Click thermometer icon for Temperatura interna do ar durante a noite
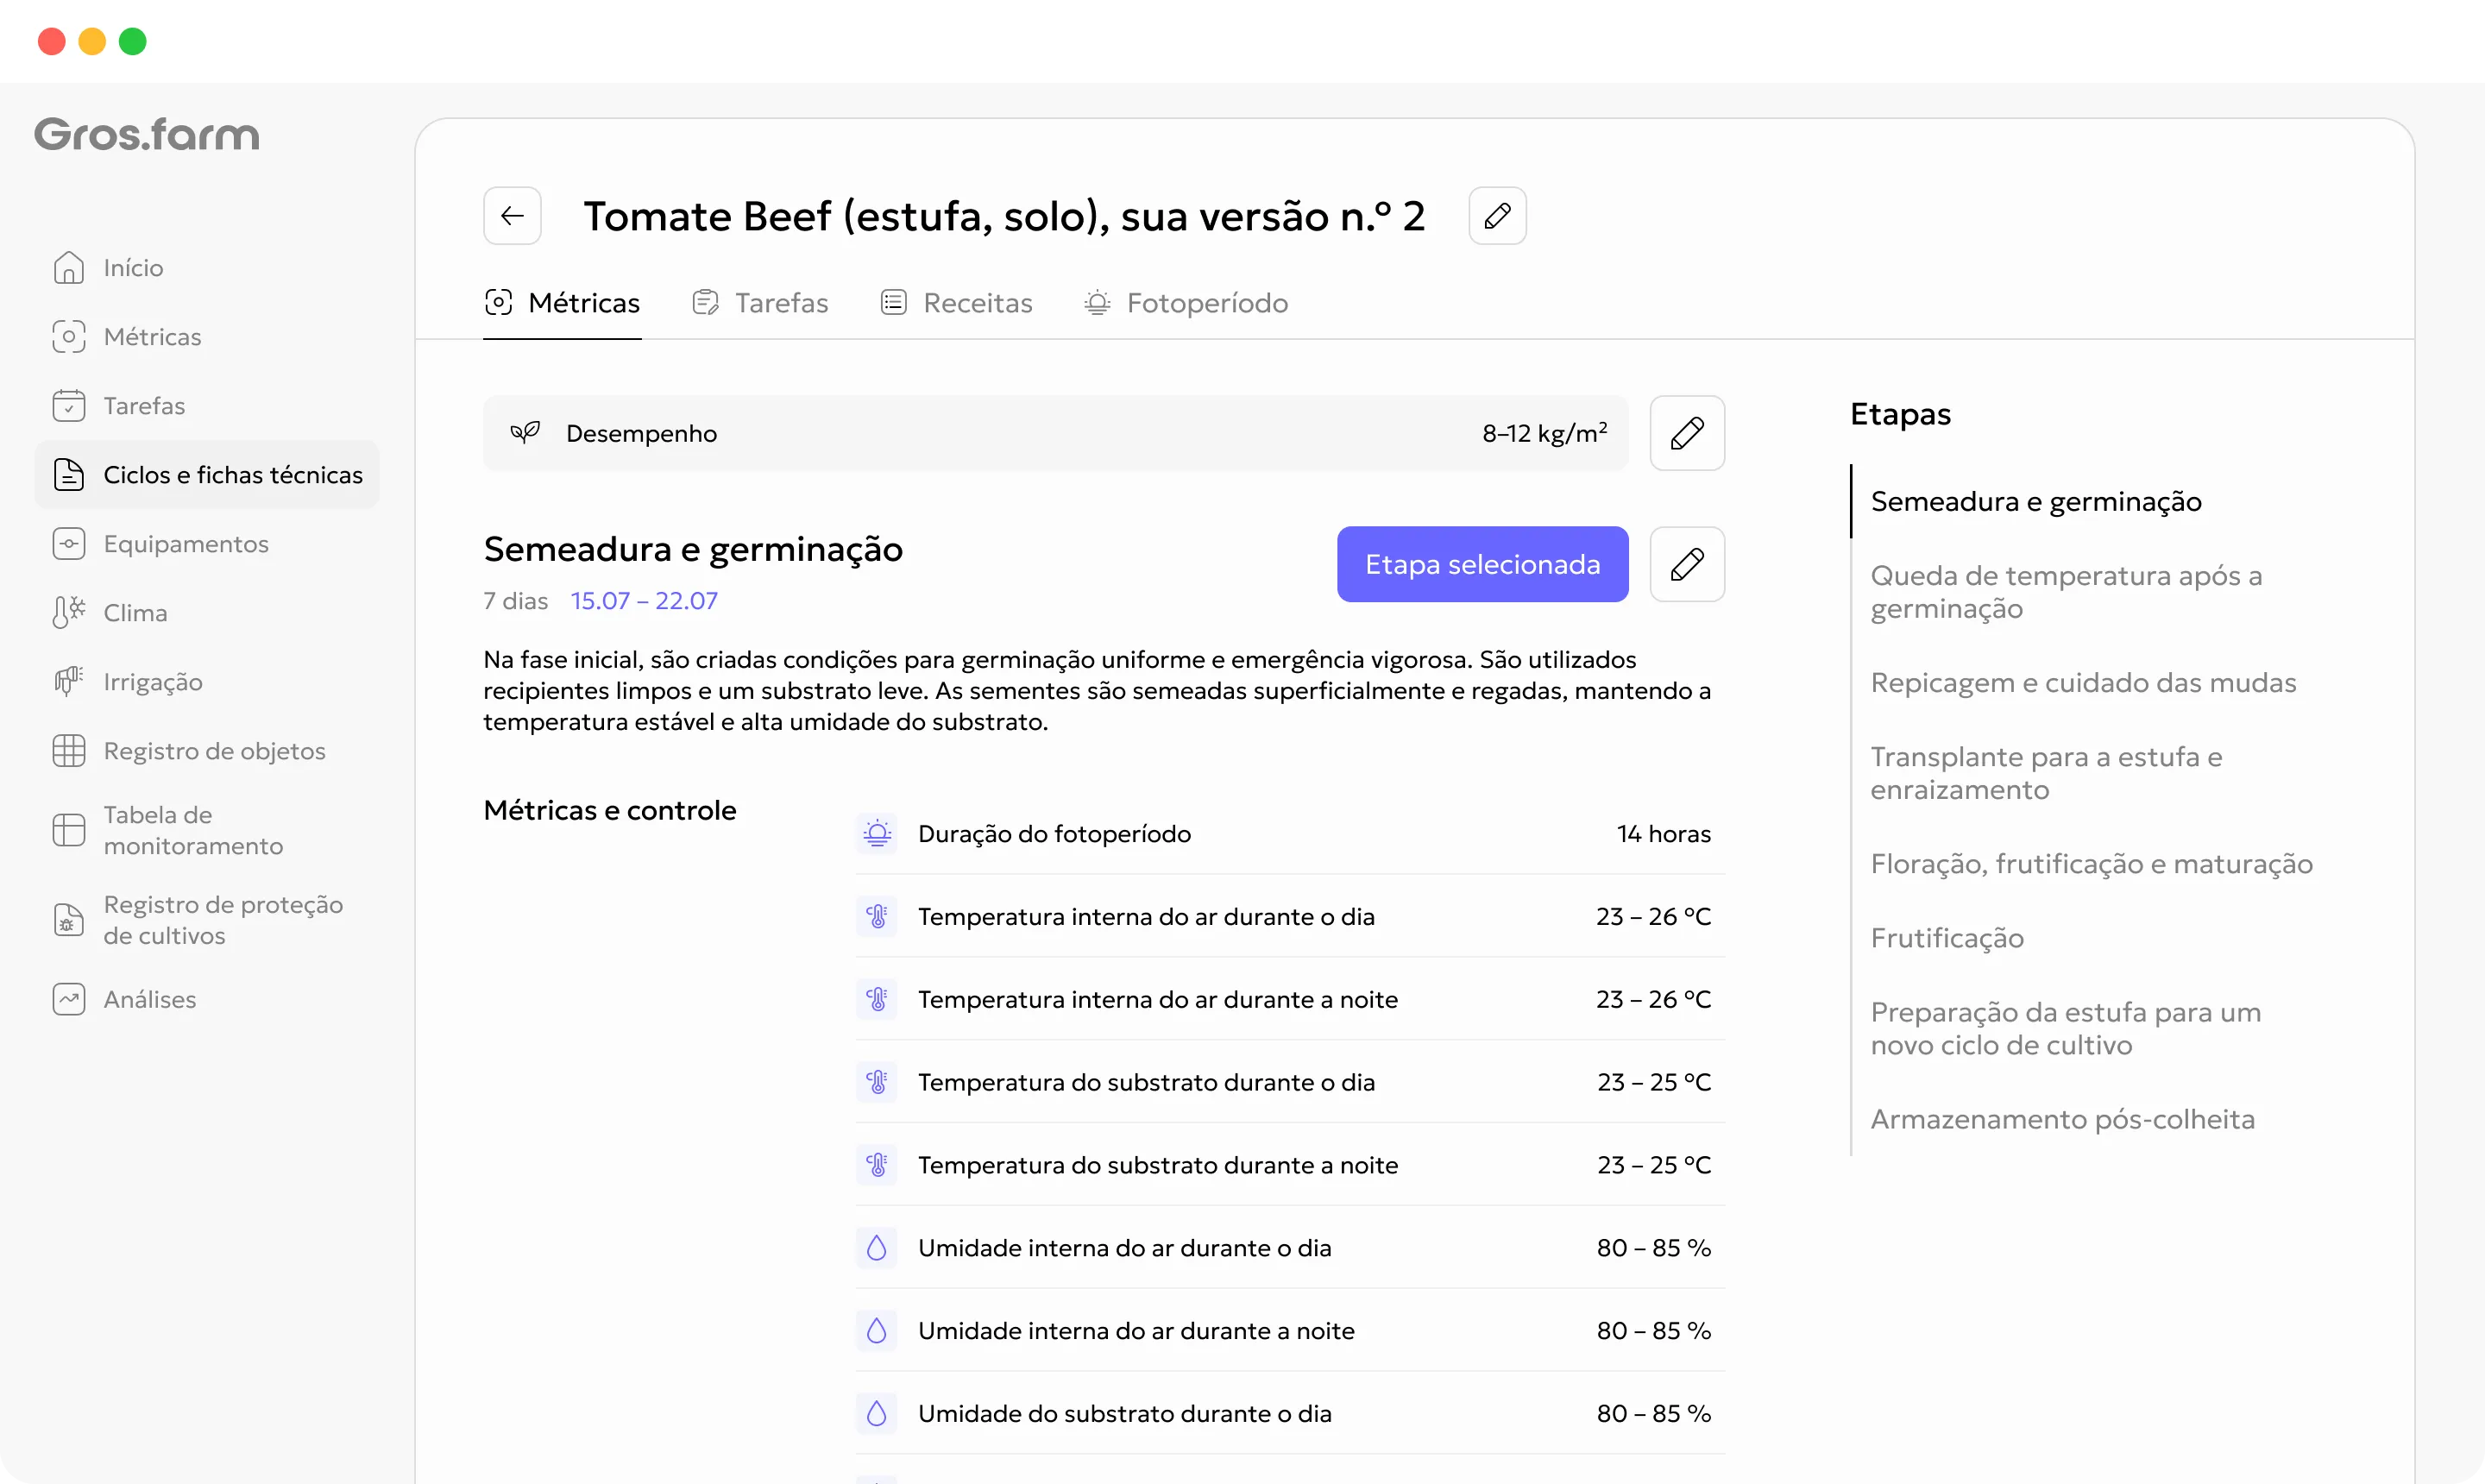The height and width of the screenshot is (1484, 2485). point(877,1000)
